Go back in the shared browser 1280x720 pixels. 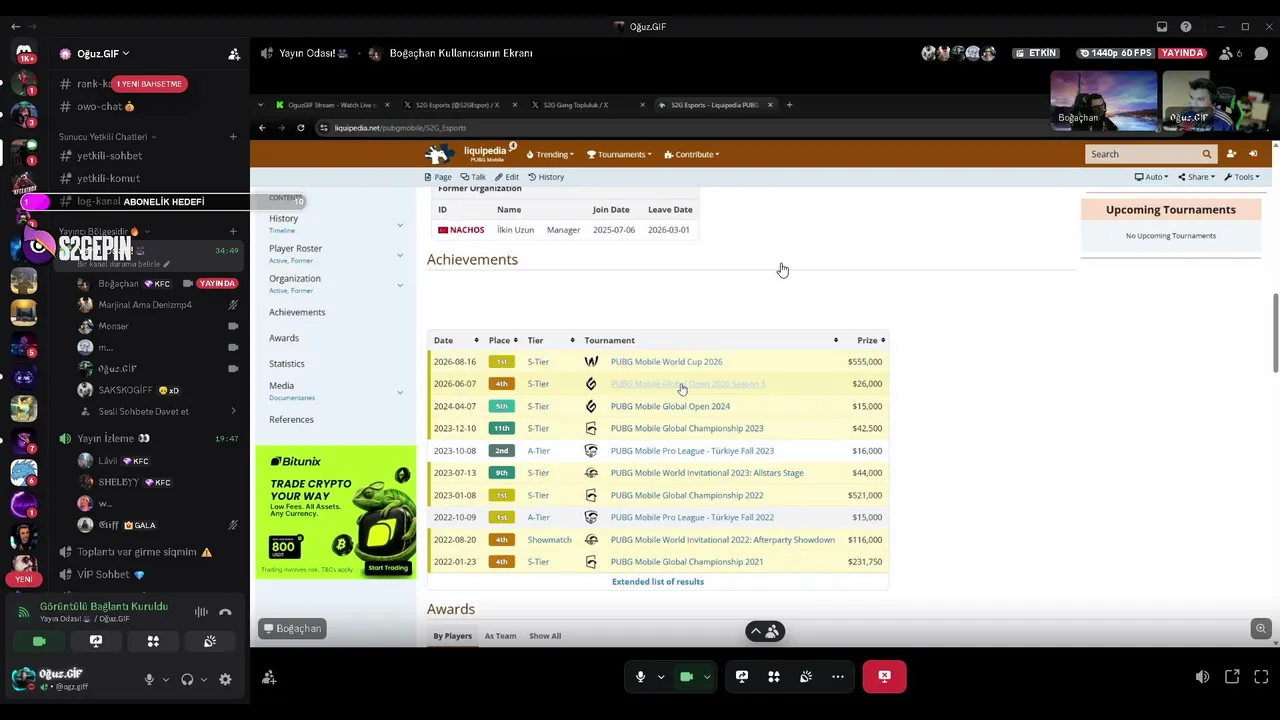coord(262,128)
